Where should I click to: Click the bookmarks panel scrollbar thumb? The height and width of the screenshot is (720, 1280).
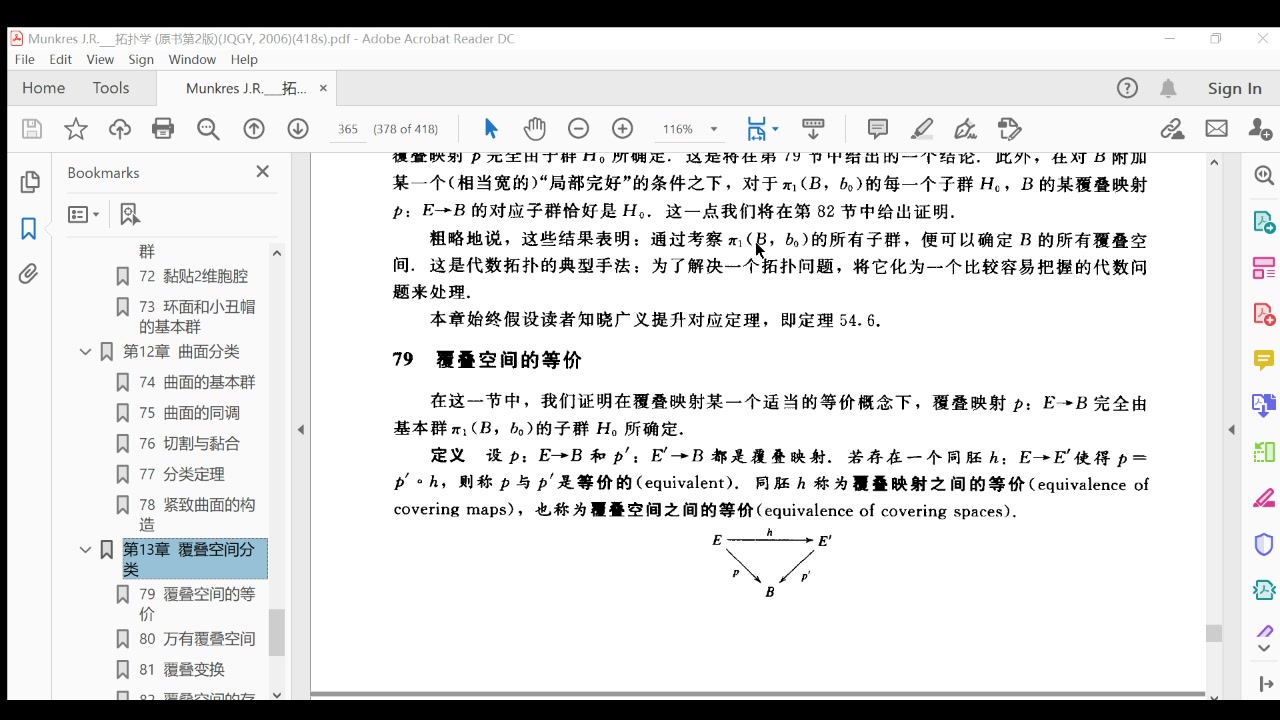pos(277,632)
